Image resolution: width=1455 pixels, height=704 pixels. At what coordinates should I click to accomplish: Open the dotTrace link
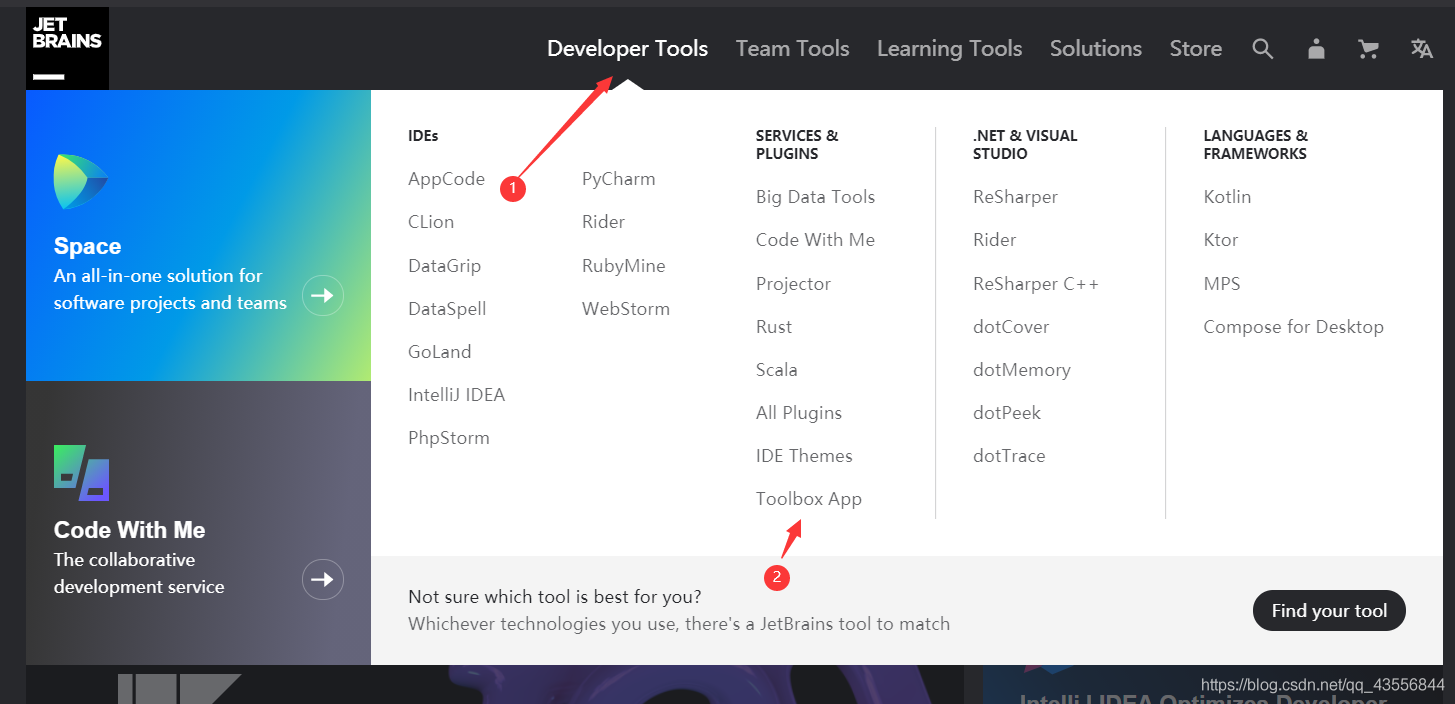[1009, 456]
